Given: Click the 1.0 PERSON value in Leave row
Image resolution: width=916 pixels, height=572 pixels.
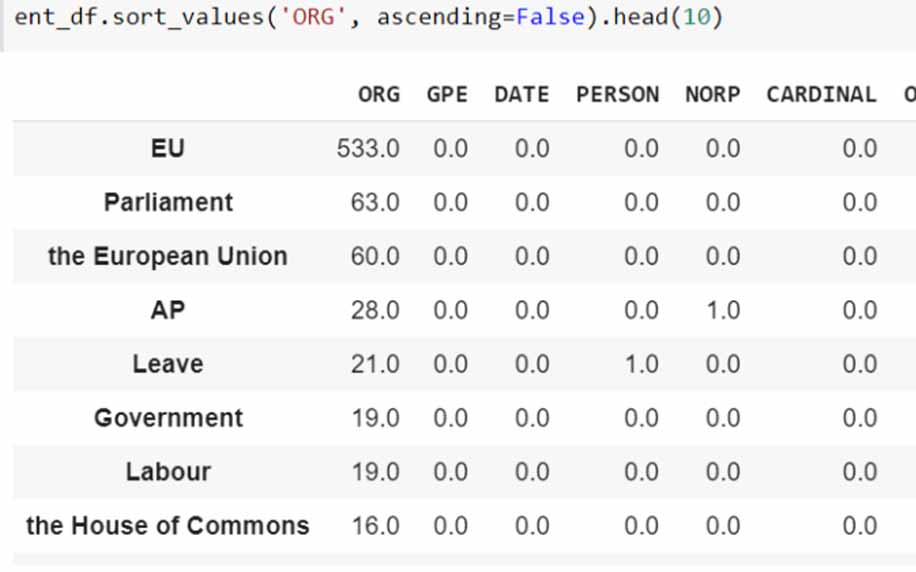Looking at the screenshot, I should click(641, 364).
